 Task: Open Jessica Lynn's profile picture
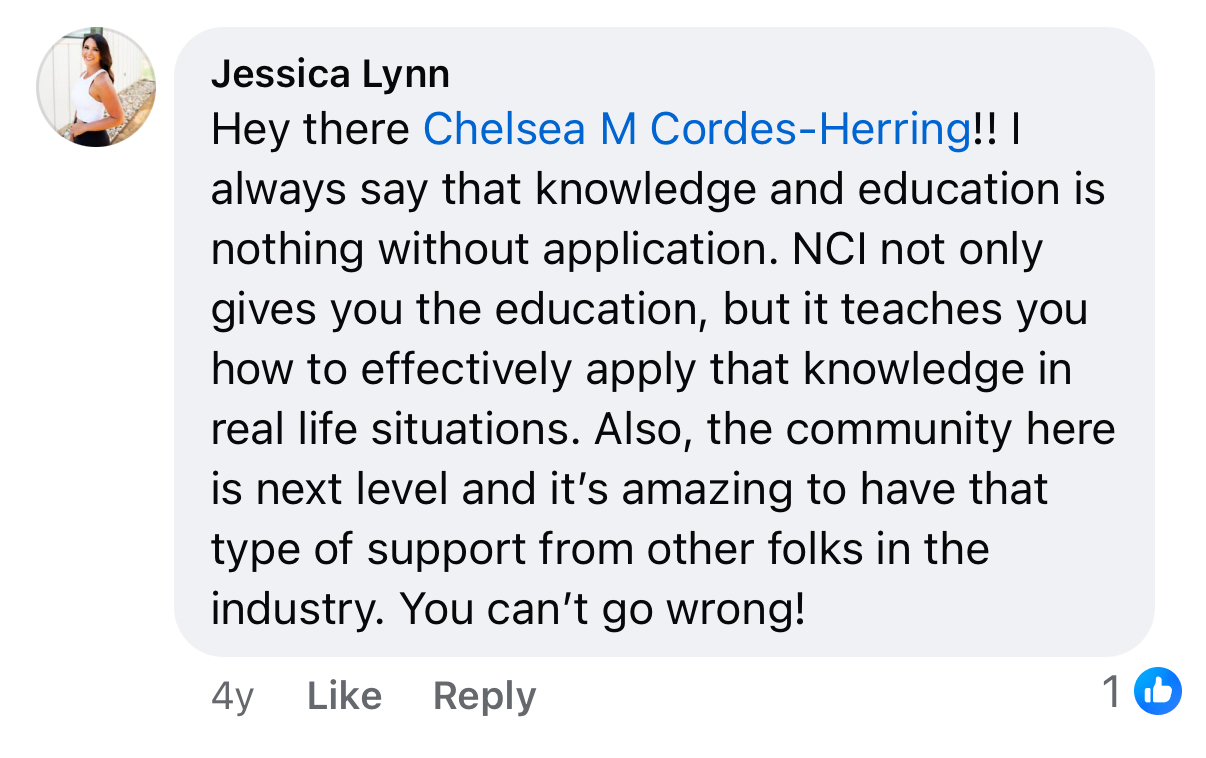tap(96, 87)
